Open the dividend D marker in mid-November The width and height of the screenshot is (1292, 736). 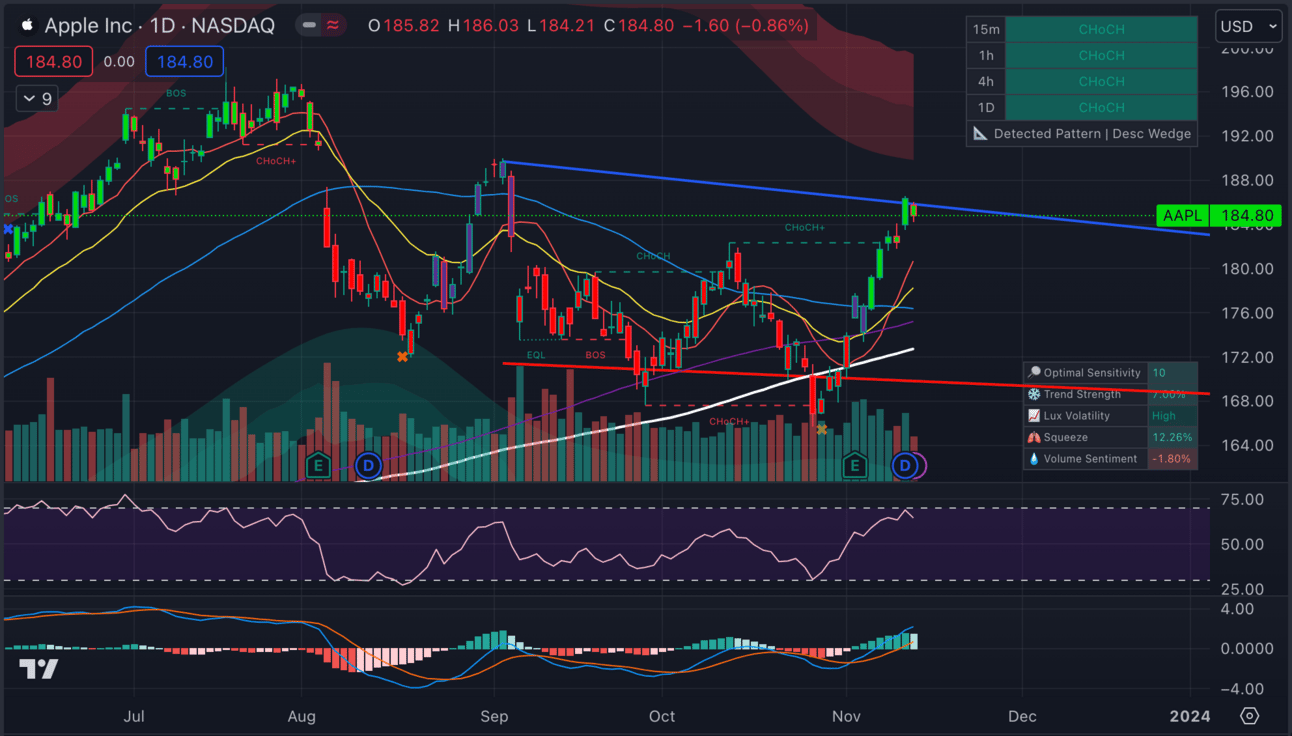(906, 465)
